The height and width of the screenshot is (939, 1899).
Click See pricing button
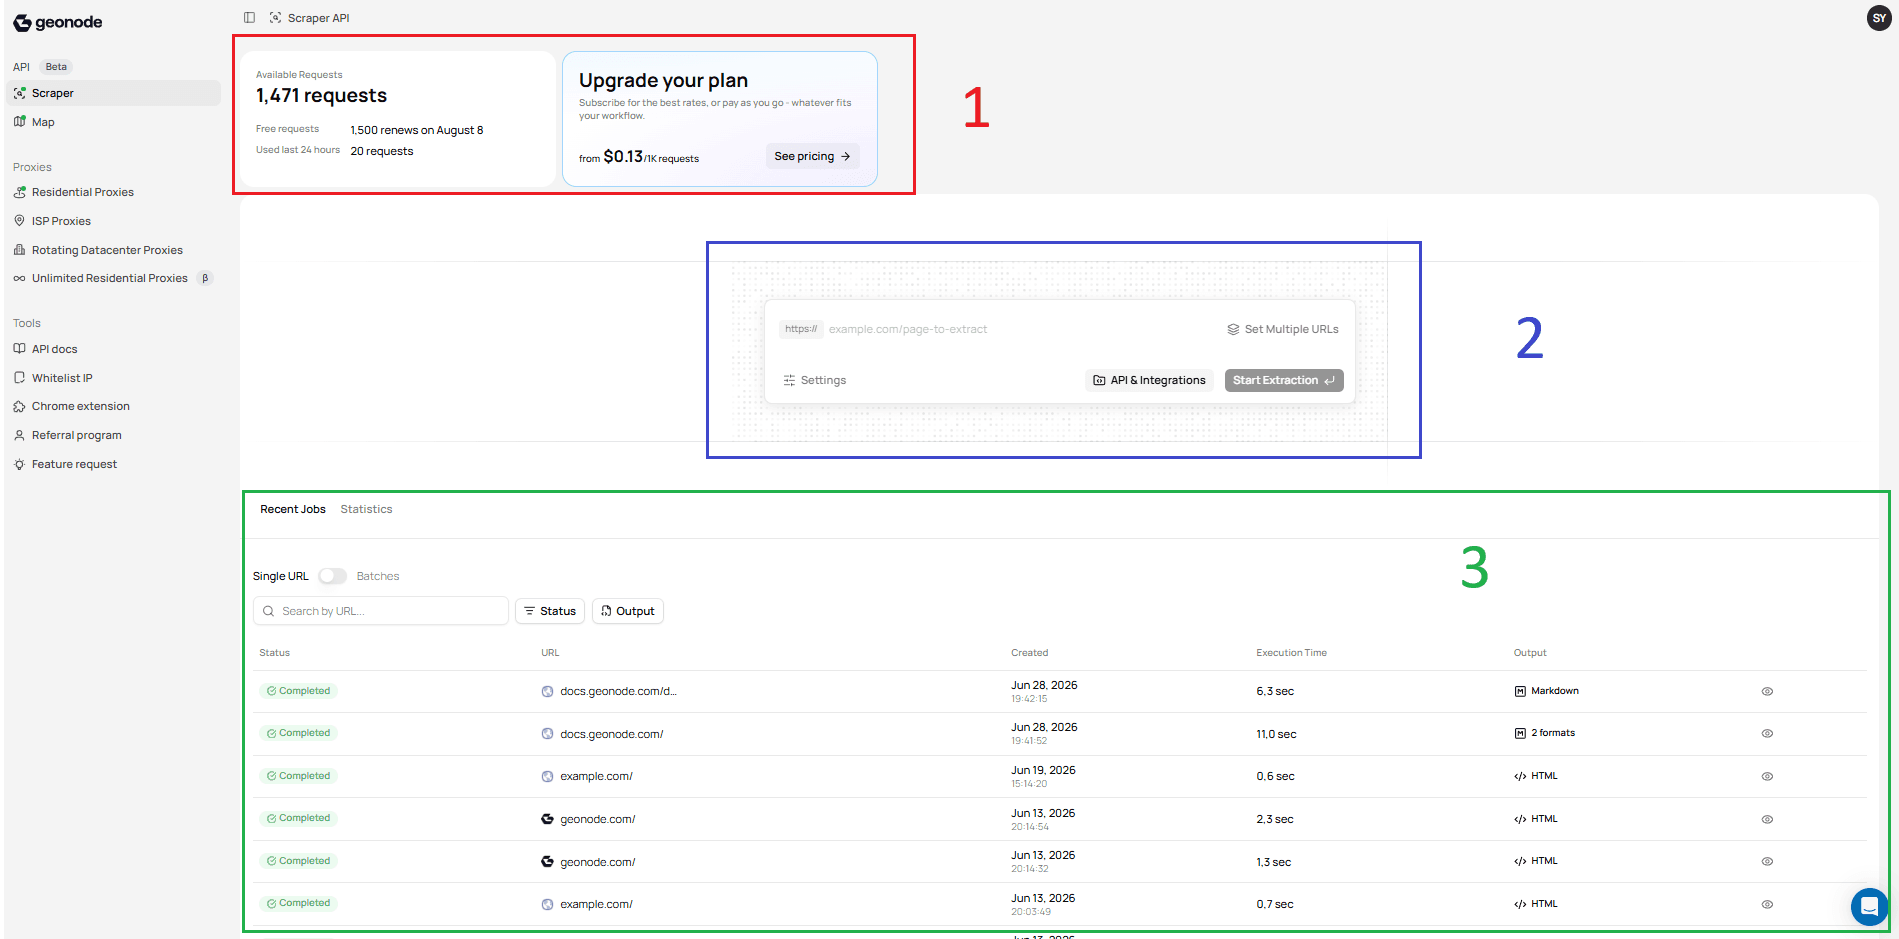[x=812, y=156]
